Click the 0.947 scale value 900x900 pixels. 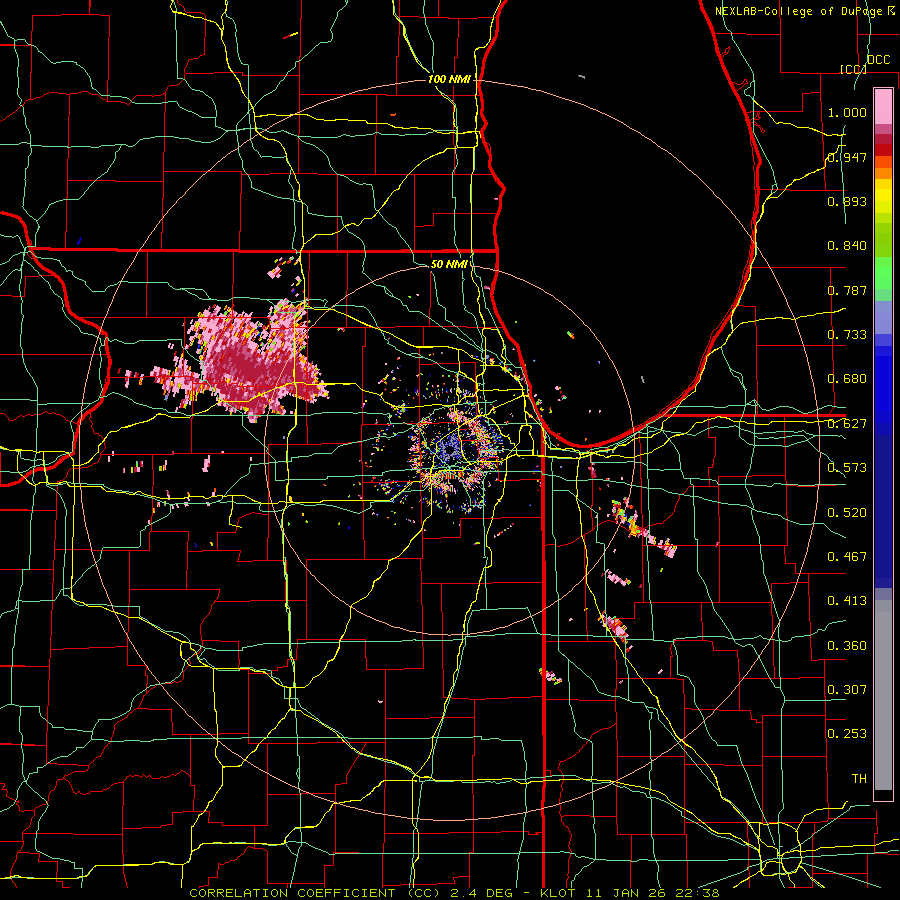pyautogui.click(x=847, y=157)
